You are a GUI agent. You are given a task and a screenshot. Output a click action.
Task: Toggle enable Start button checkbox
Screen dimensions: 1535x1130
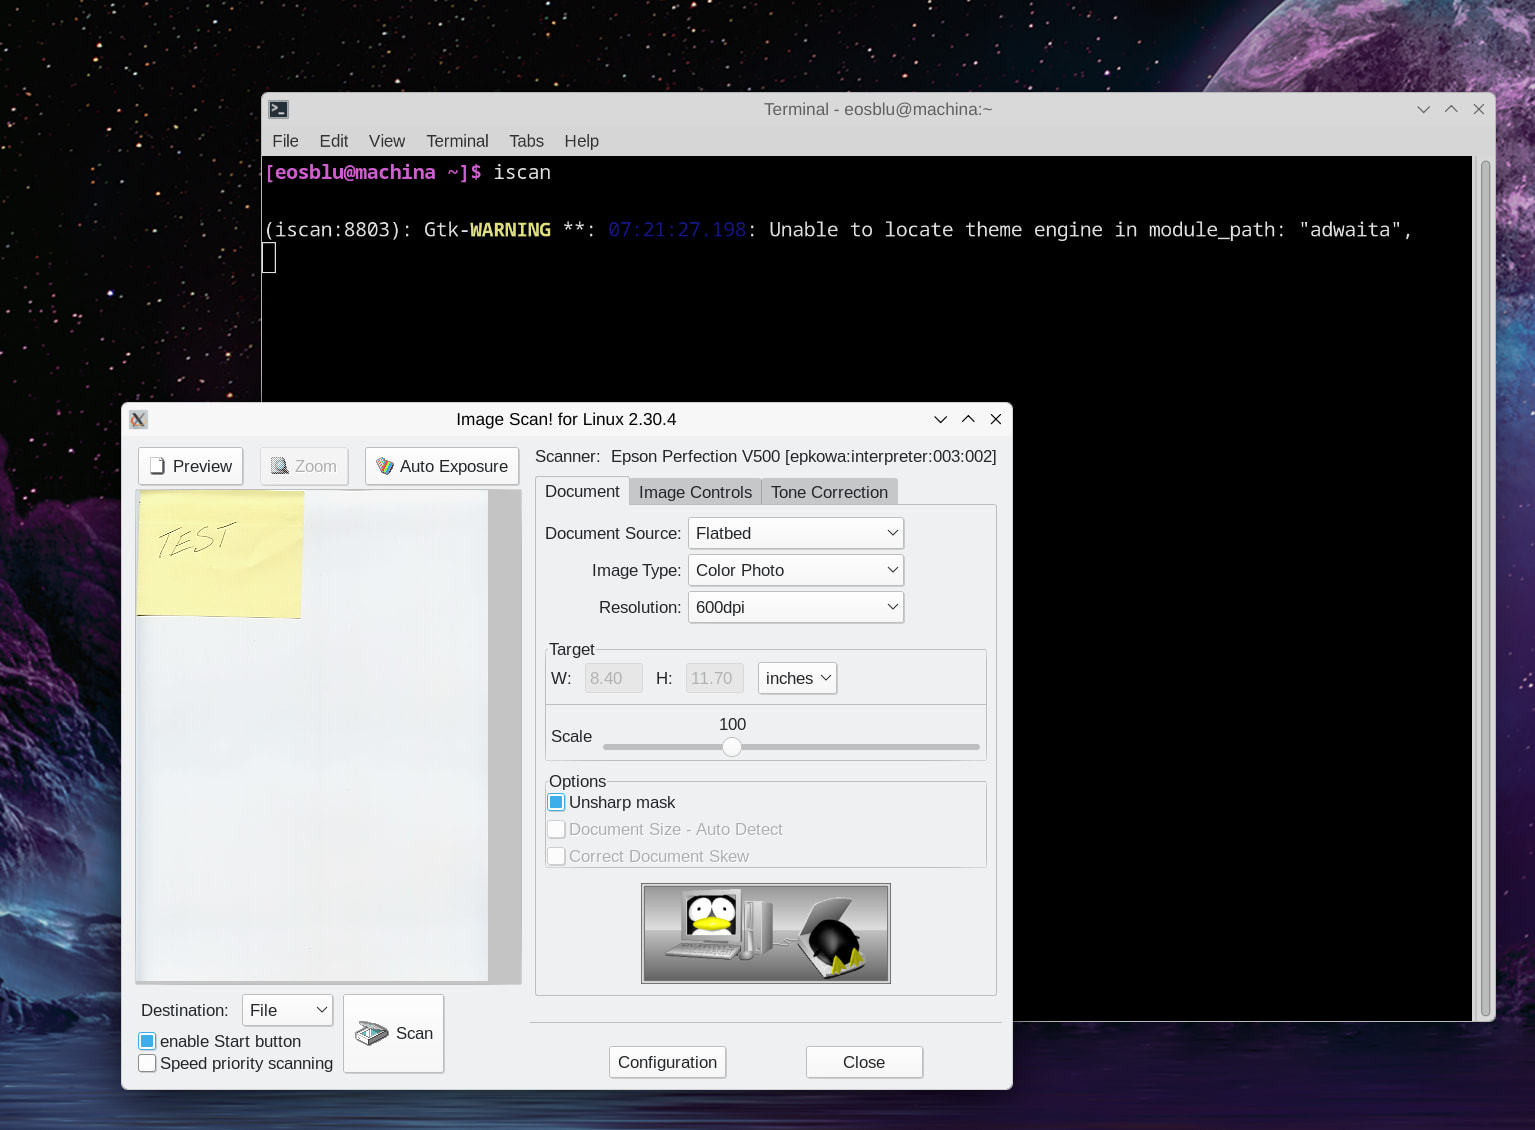point(147,1041)
